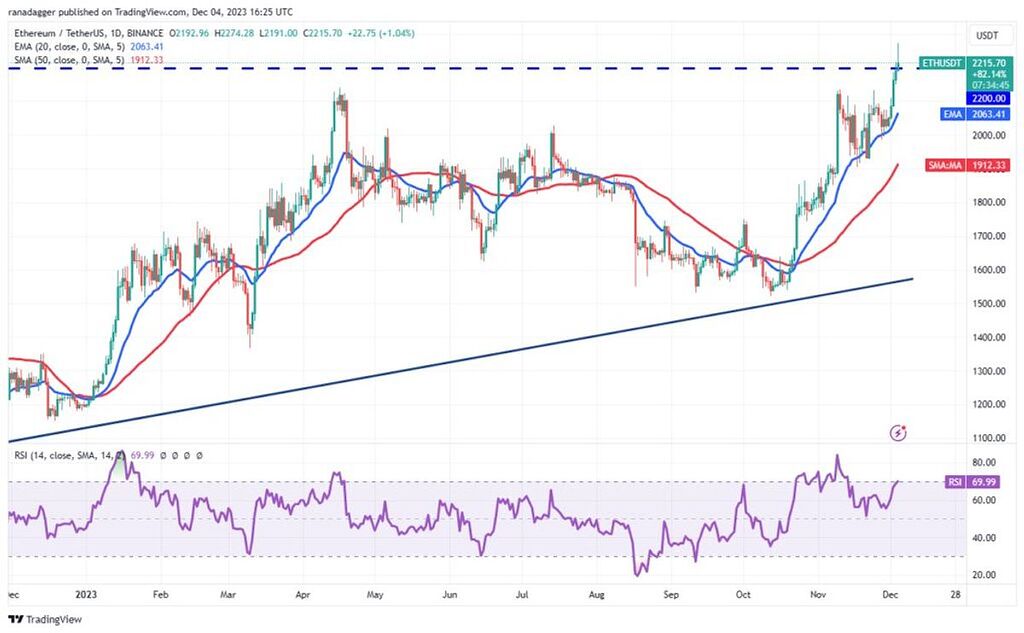
Task: Click the Nov label on time axis
Action: pos(818,593)
